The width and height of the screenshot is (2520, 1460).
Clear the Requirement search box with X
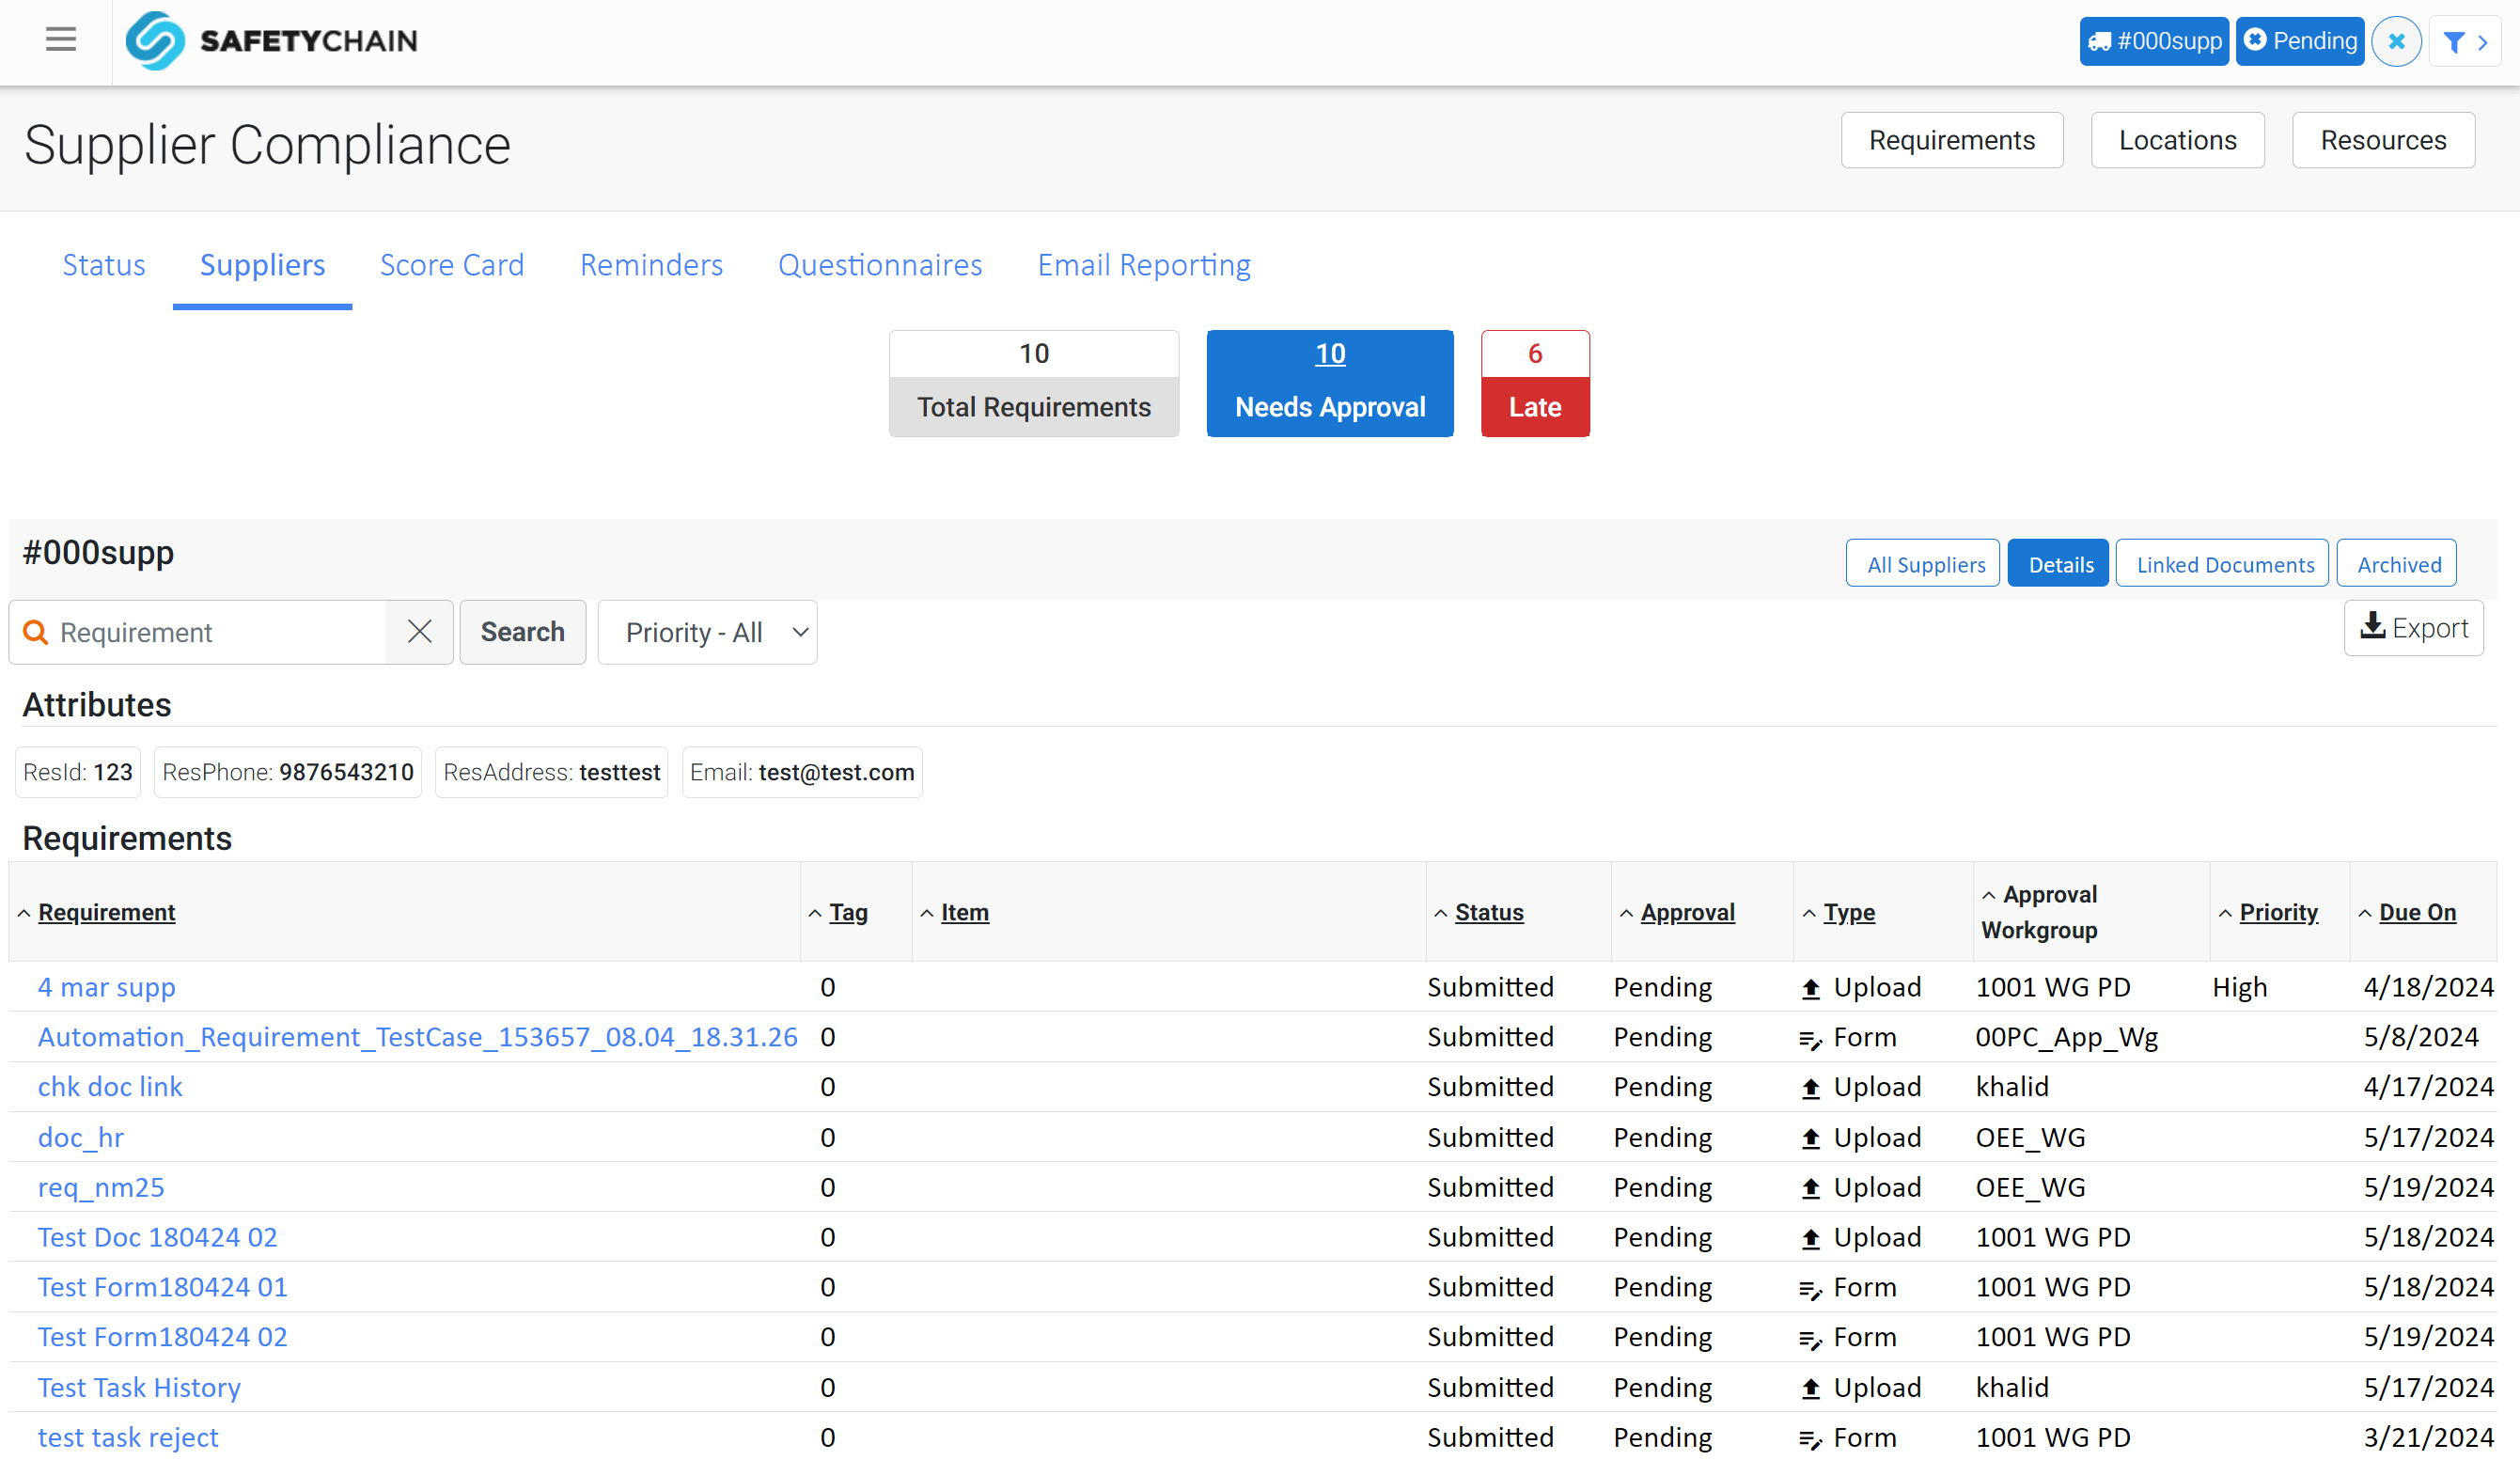click(x=420, y=632)
